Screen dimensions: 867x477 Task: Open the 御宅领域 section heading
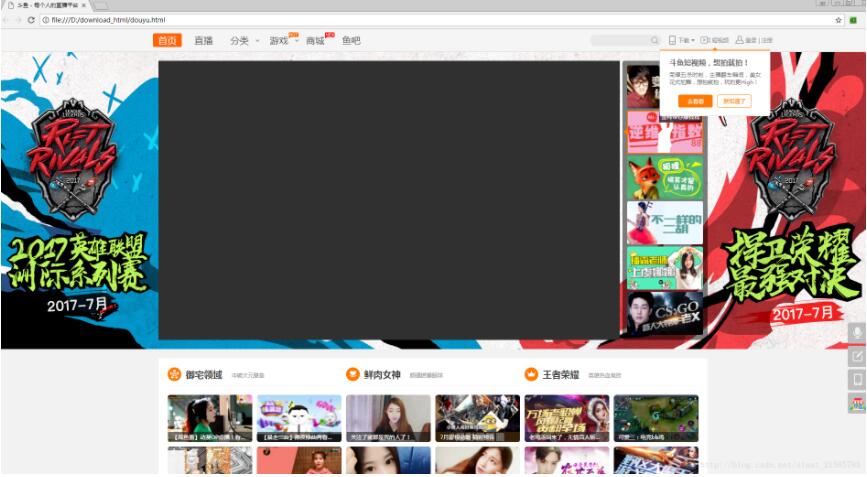[x=204, y=375]
